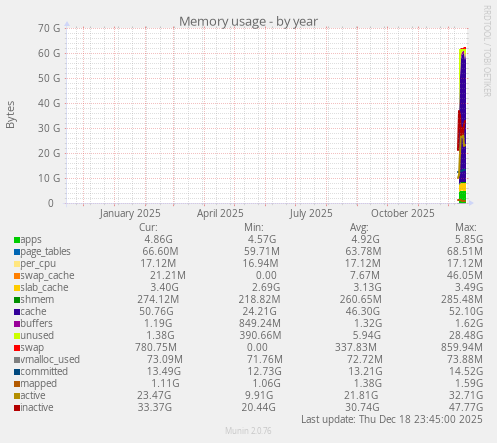
Task: Click the 'vmalloc_used' legend label
Action: (50, 360)
